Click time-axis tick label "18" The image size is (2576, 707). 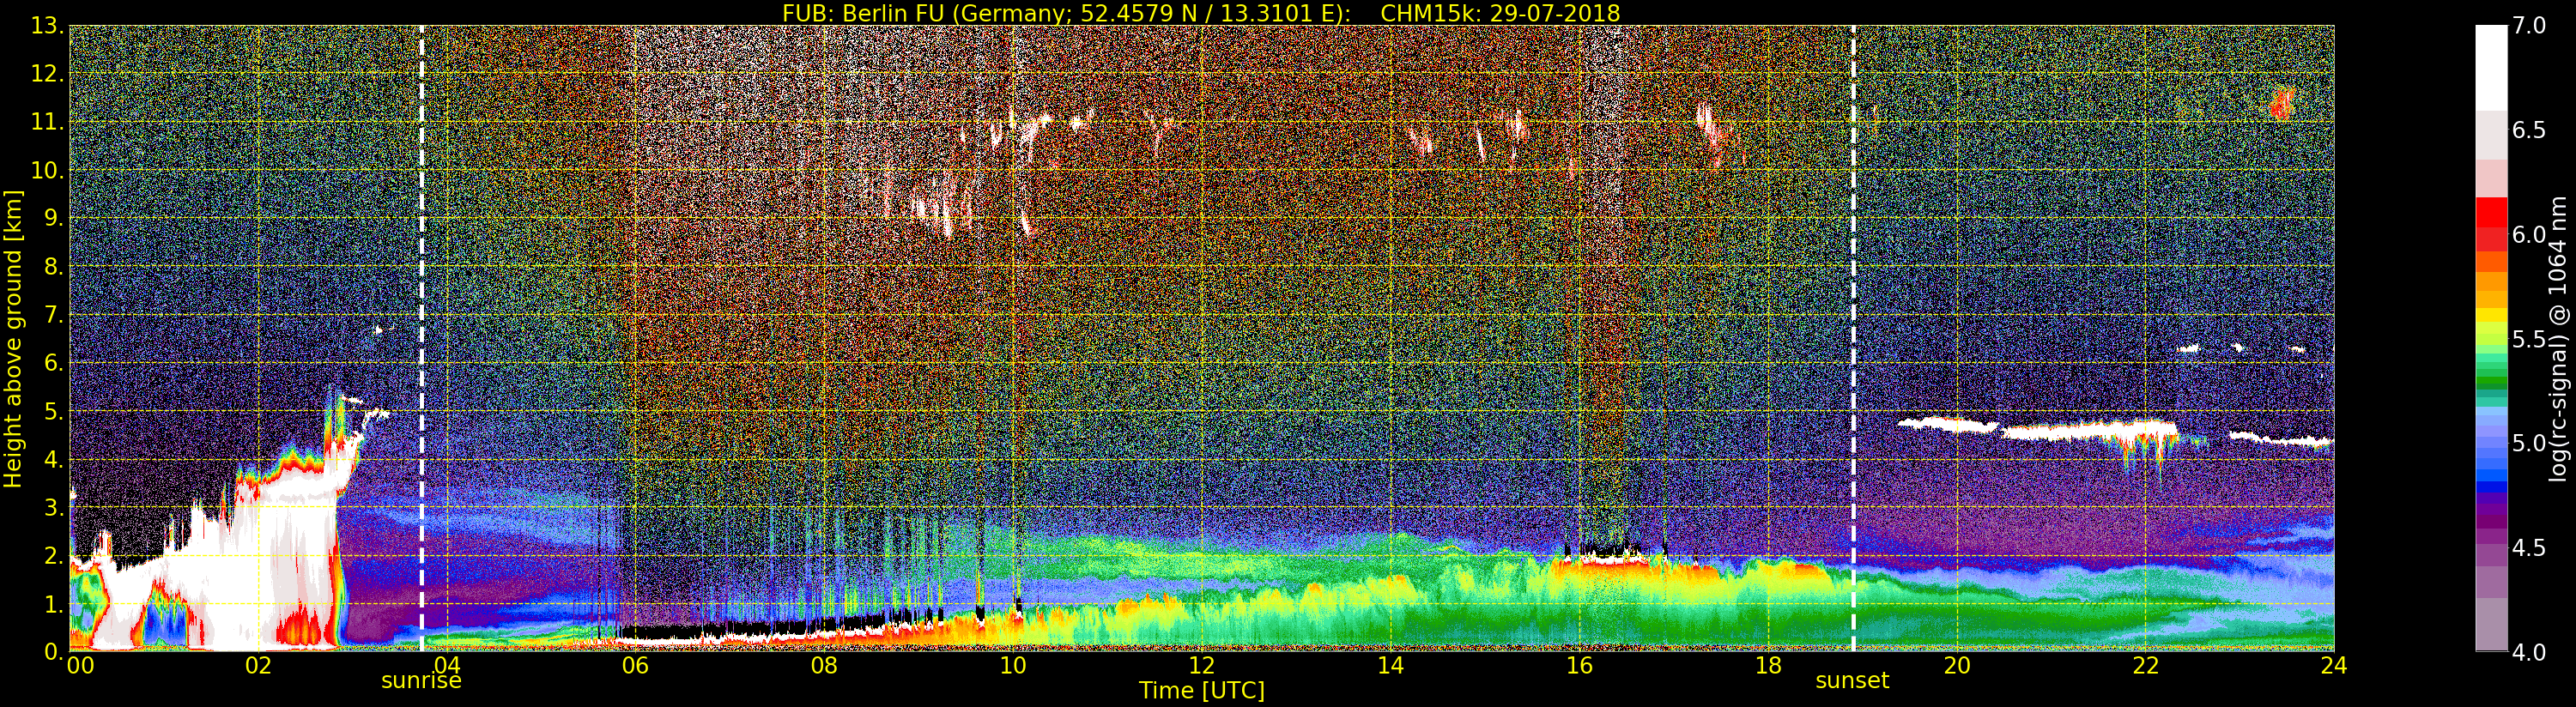click(x=1768, y=665)
